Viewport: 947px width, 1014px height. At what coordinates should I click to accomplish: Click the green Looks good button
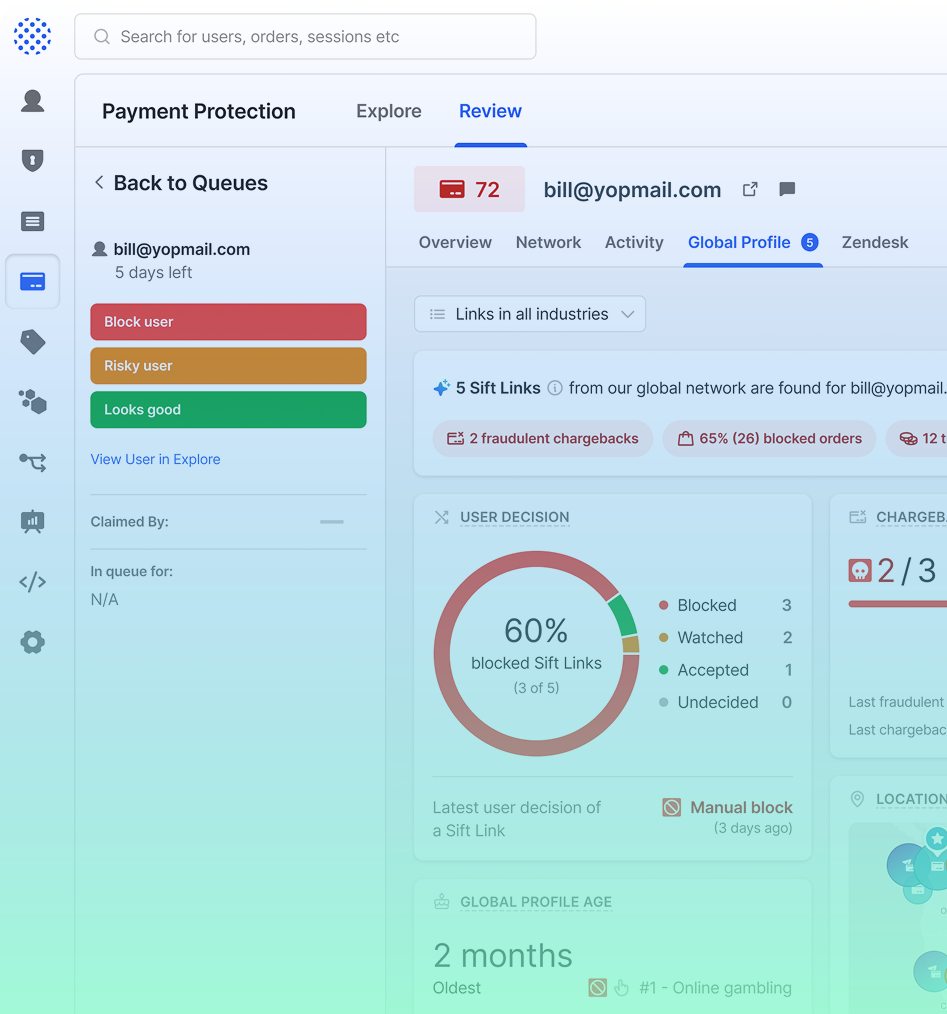(228, 410)
